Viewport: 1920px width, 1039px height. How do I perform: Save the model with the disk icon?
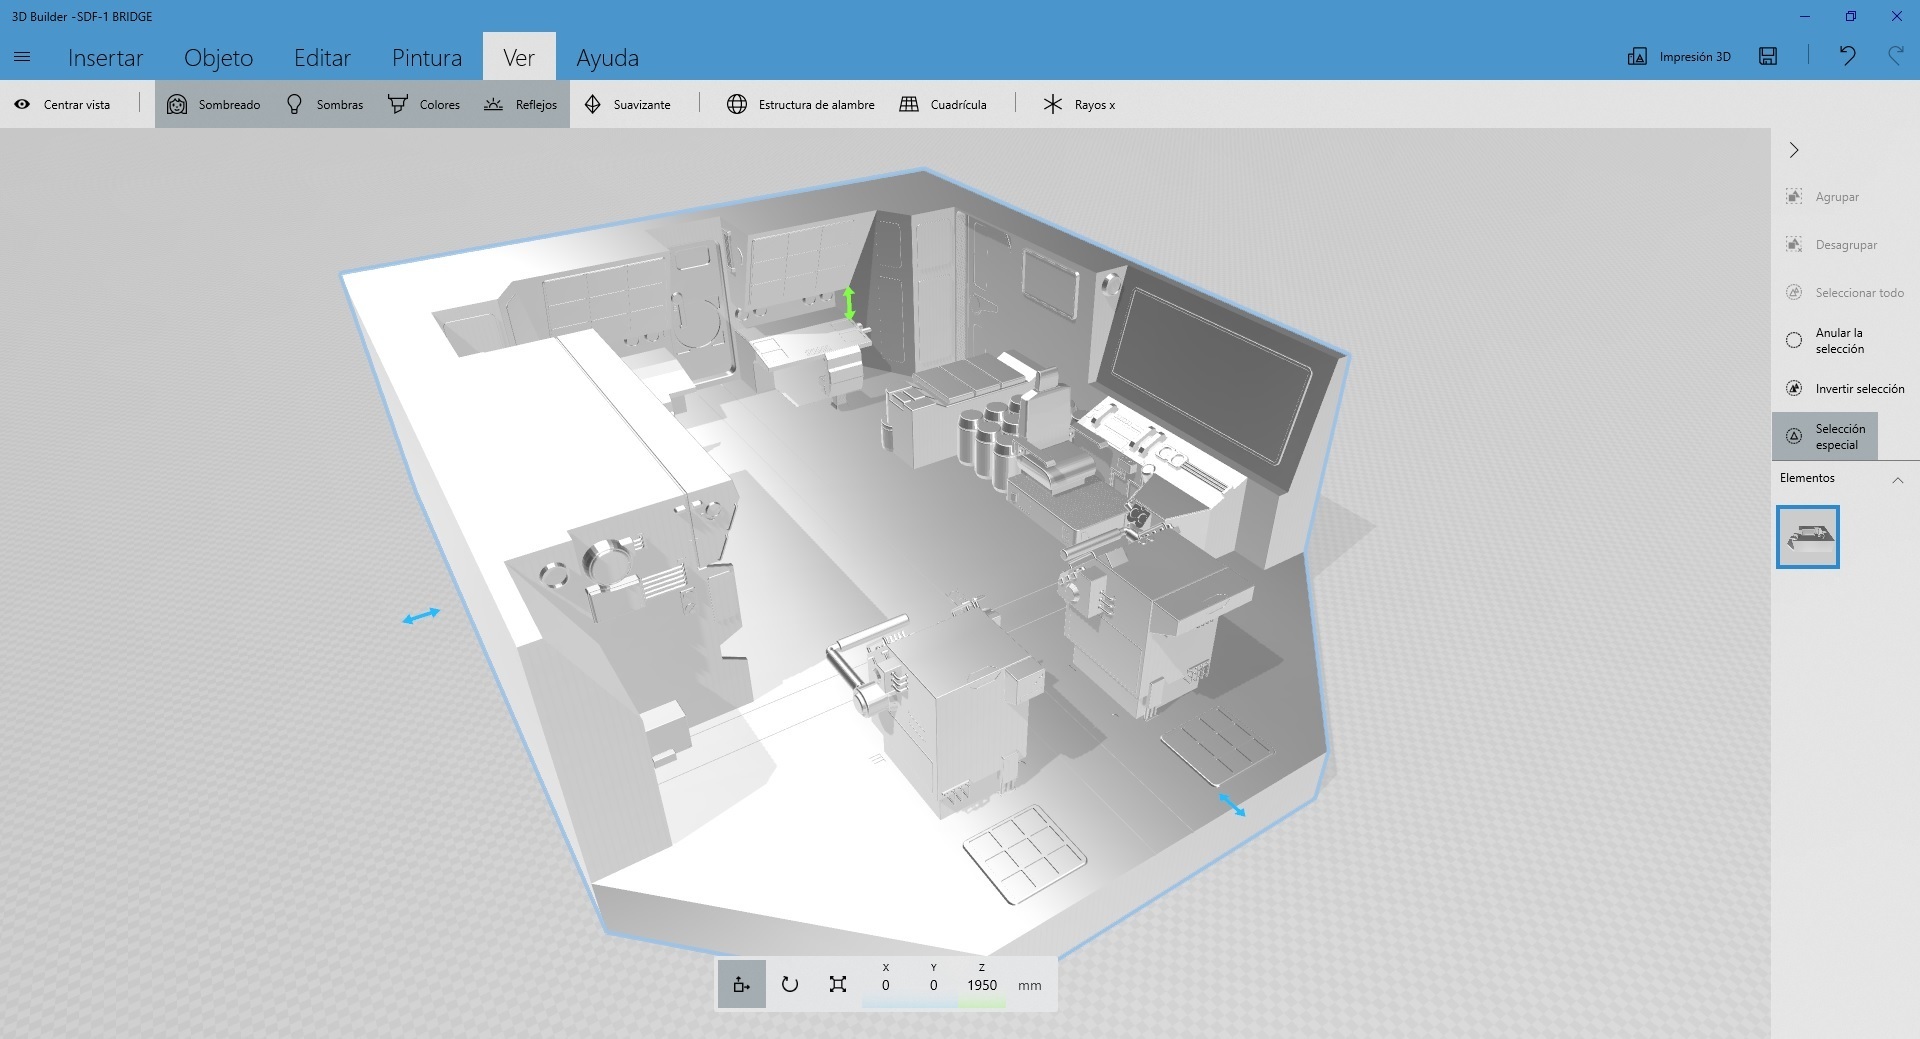1768,57
